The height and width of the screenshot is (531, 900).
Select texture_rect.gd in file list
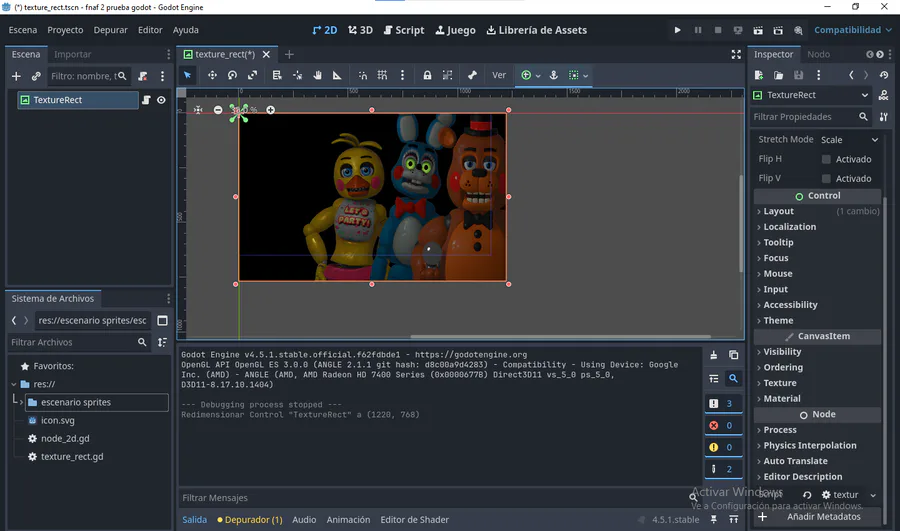[x=72, y=457]
